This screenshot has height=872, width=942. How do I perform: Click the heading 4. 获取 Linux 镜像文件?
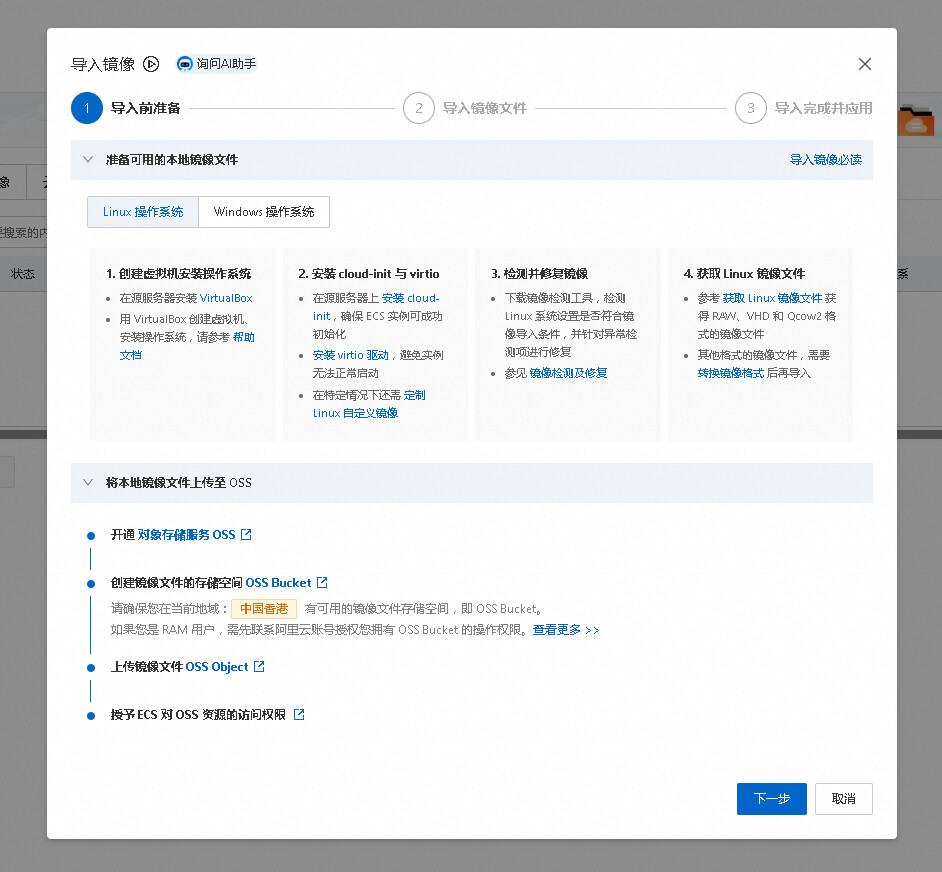[744, 273]
